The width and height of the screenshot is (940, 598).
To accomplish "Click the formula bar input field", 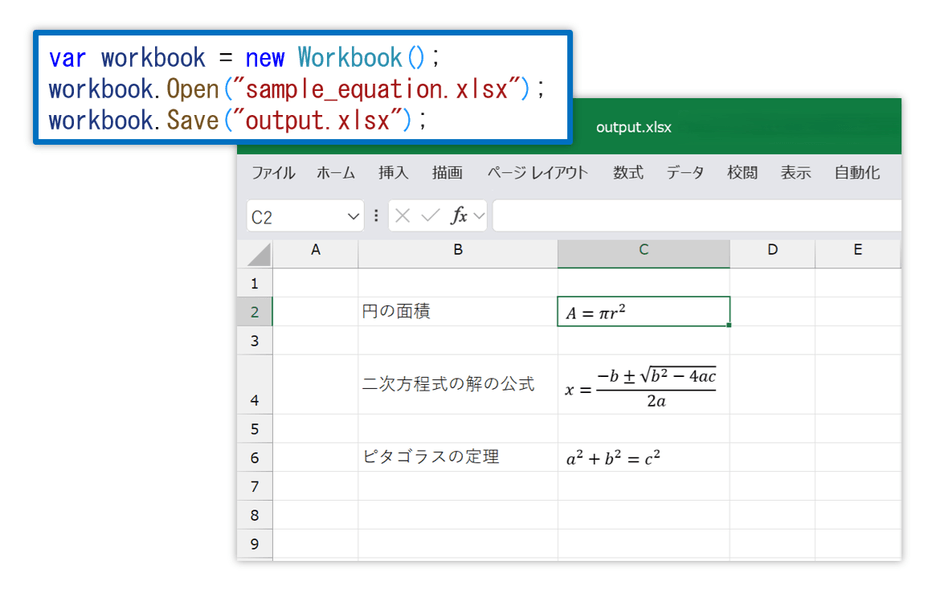I will (x=697, y=216).
